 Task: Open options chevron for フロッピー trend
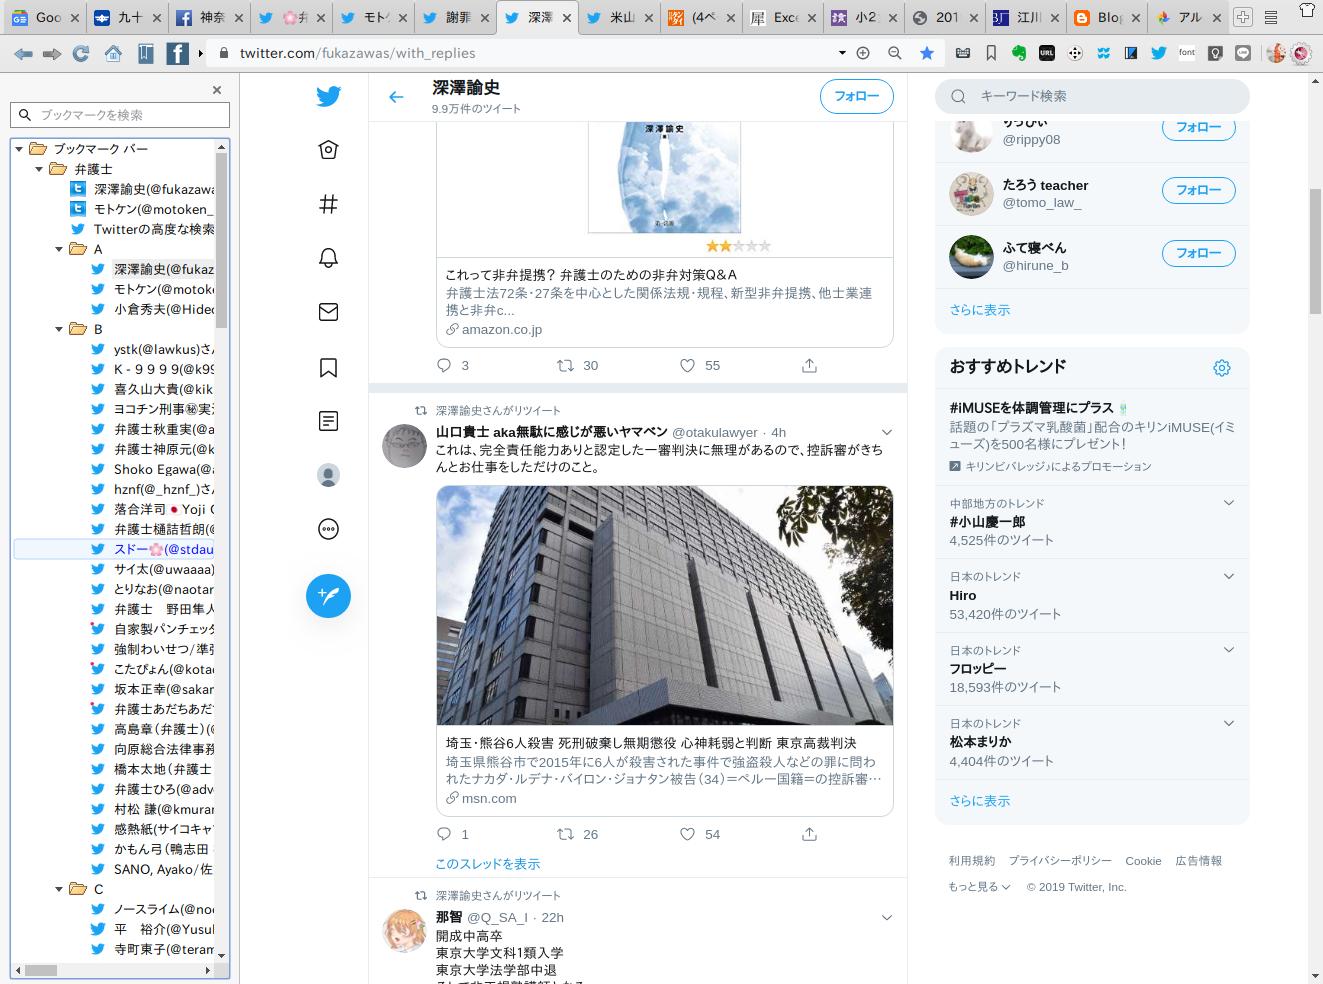tap(1229, 650)
